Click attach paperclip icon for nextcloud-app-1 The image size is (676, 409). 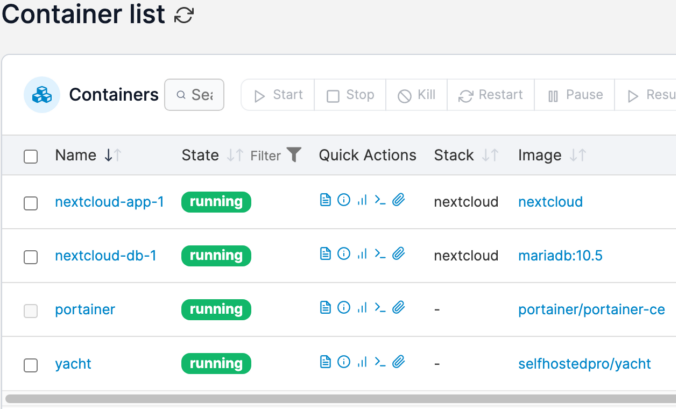click(x=399, y=200)
